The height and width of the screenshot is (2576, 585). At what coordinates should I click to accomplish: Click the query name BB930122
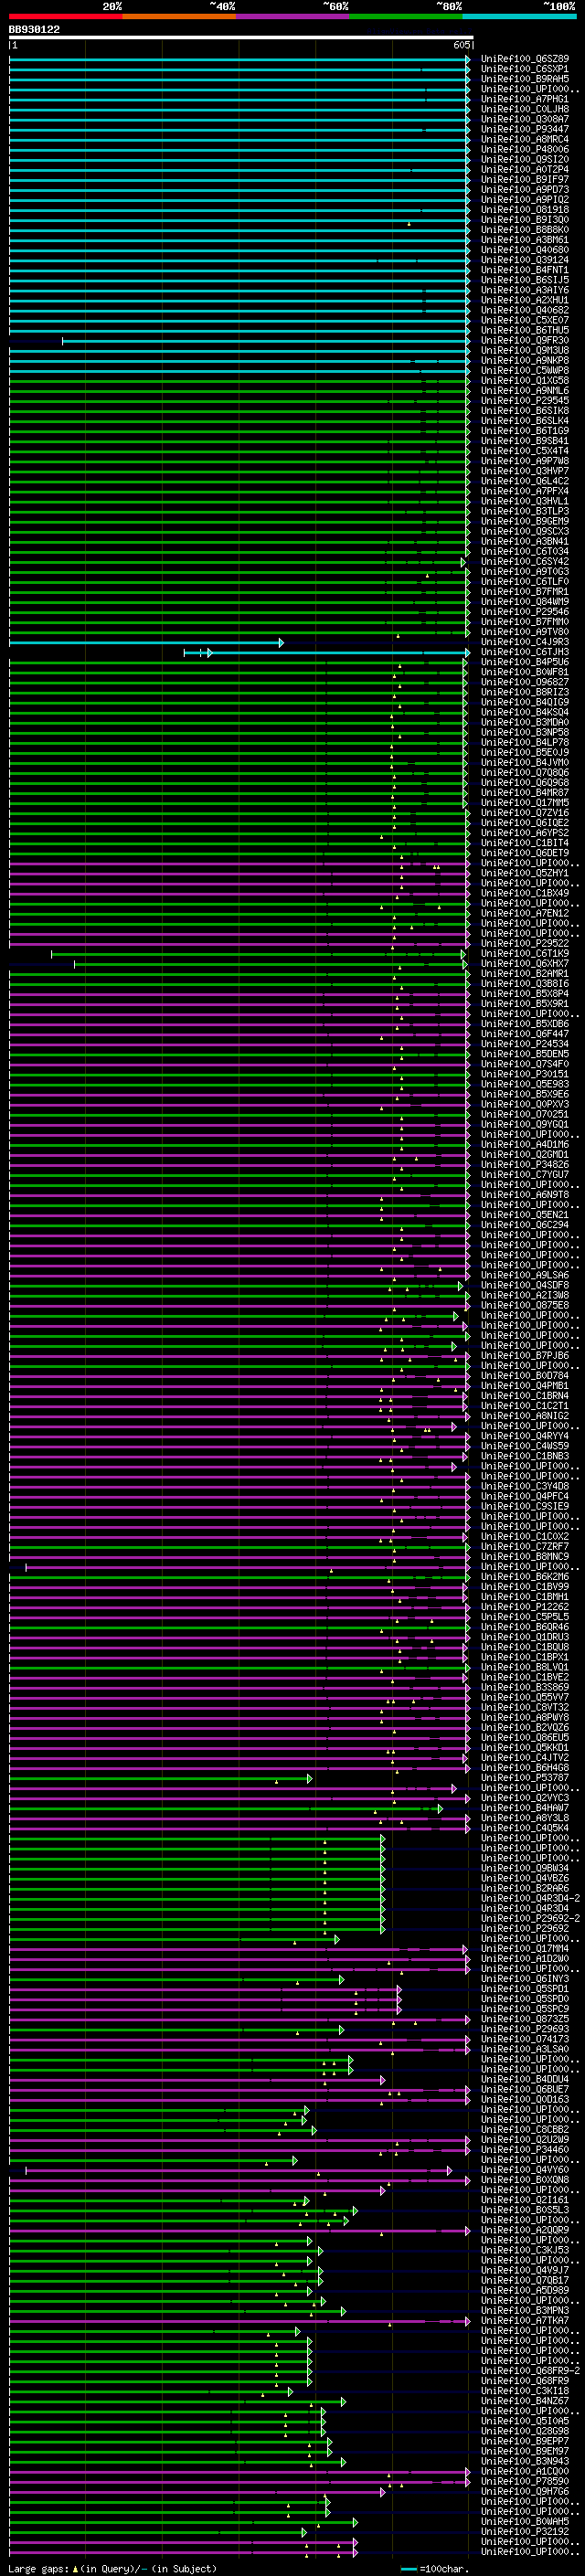click(34, 29)
